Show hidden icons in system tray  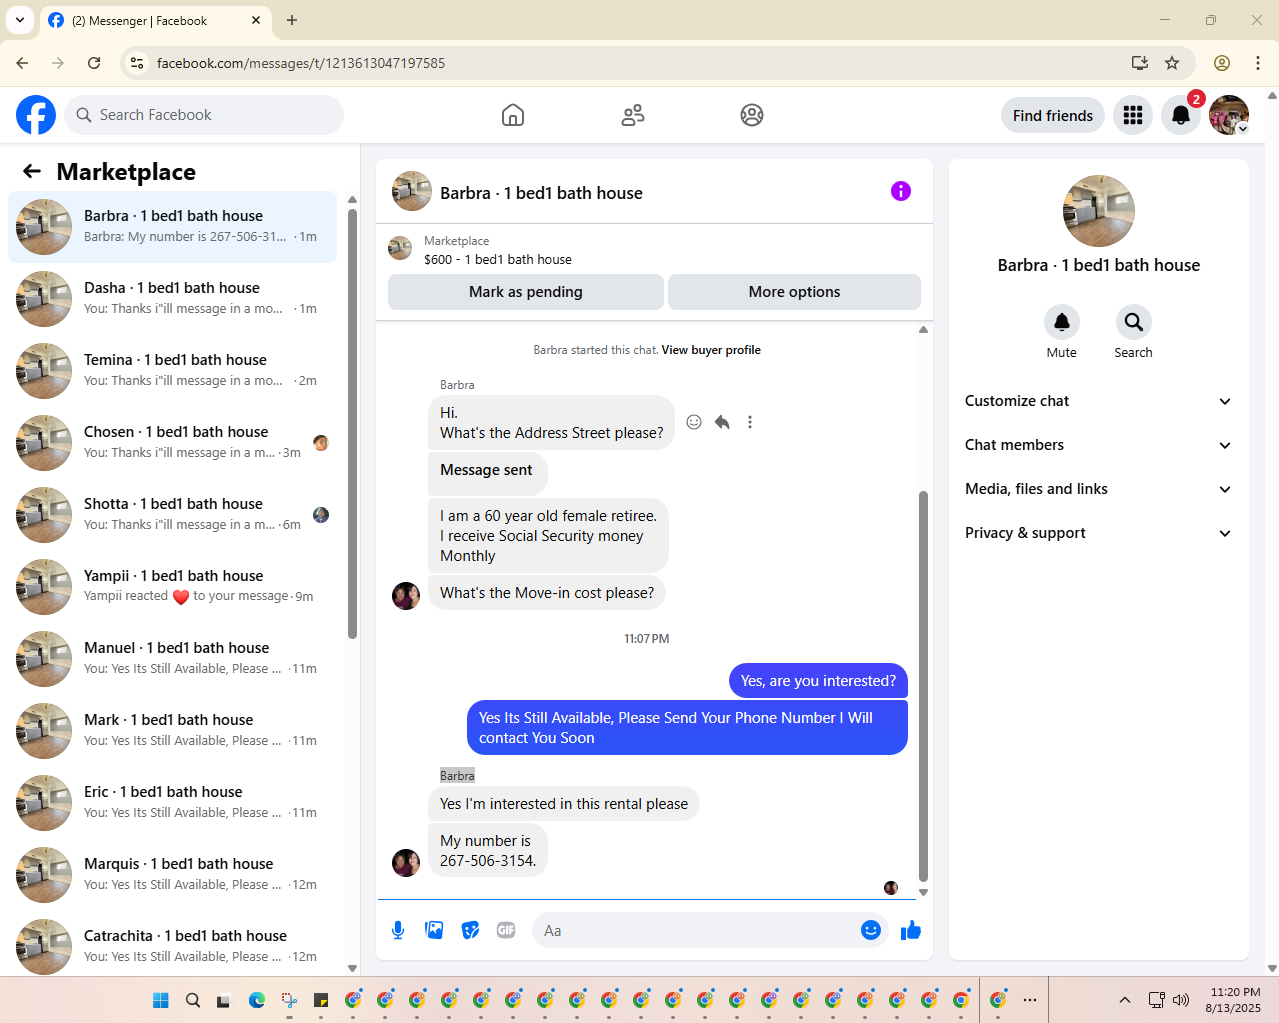(x=1125, y=1000)
